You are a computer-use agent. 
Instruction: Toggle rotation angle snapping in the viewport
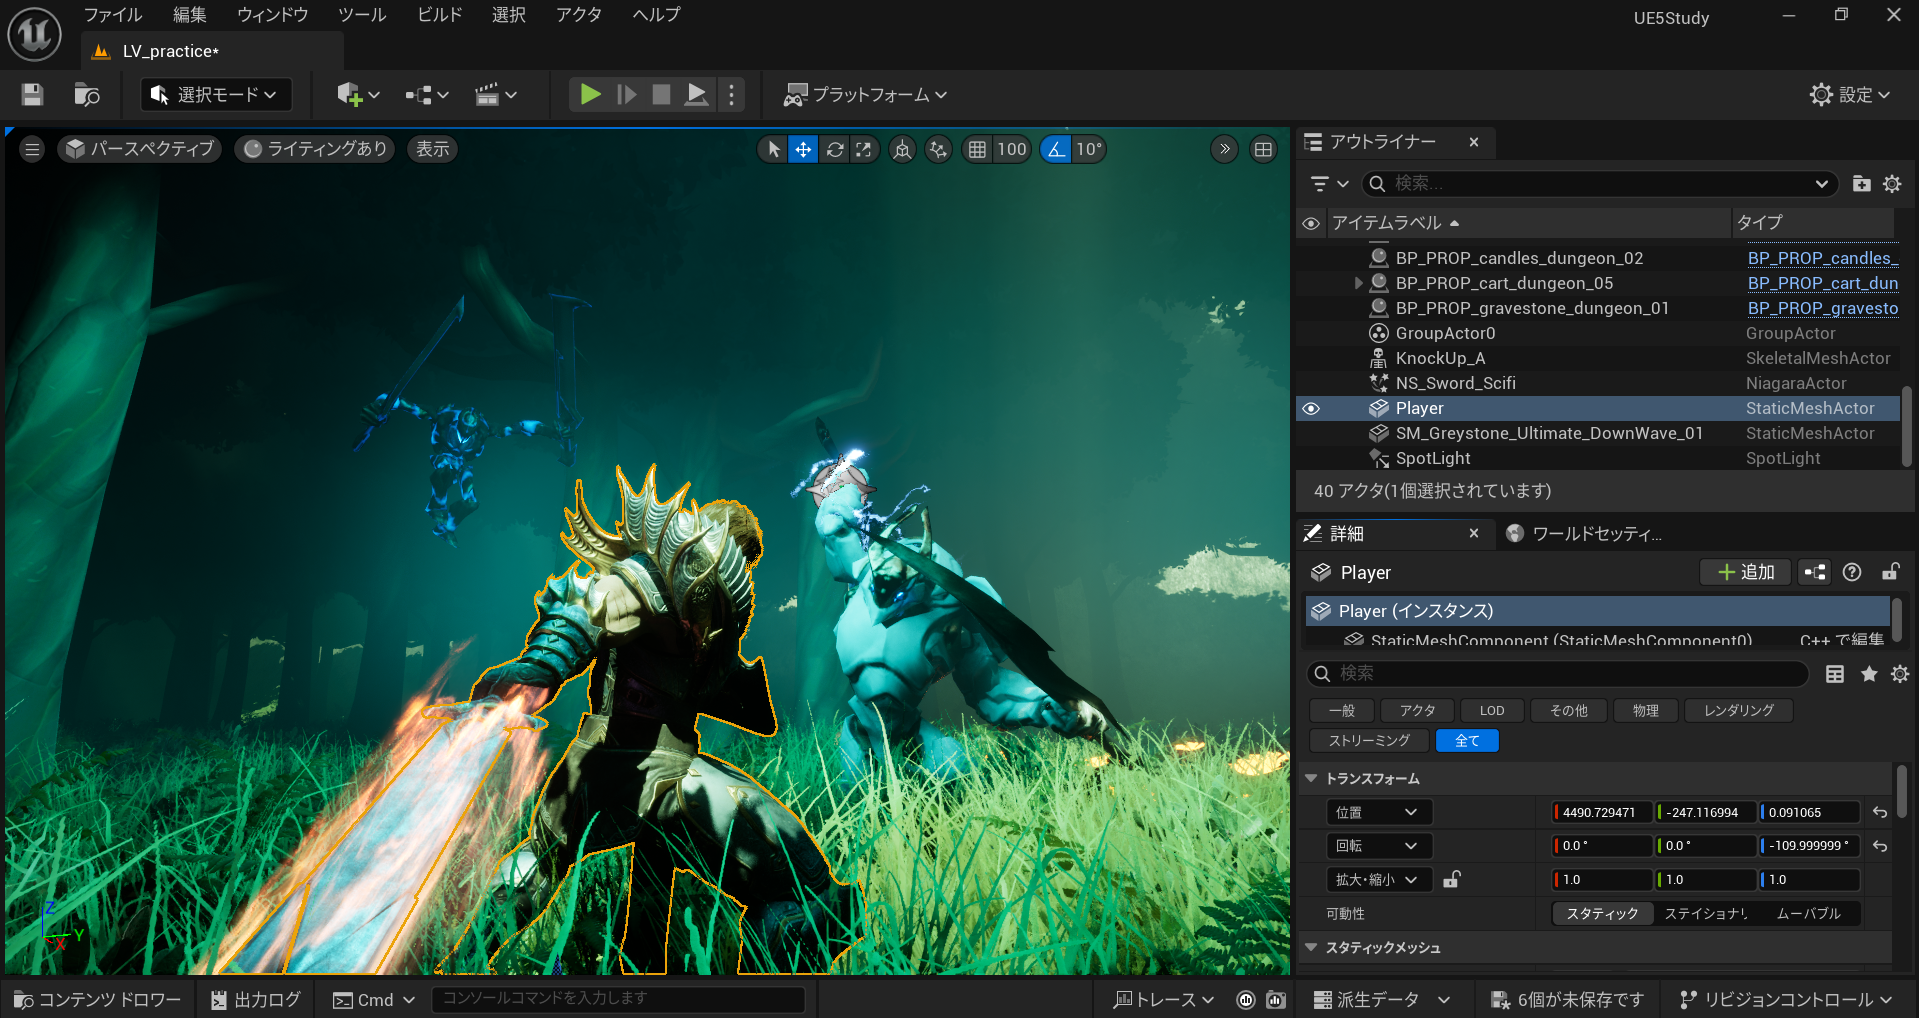tap(1056, 149)
